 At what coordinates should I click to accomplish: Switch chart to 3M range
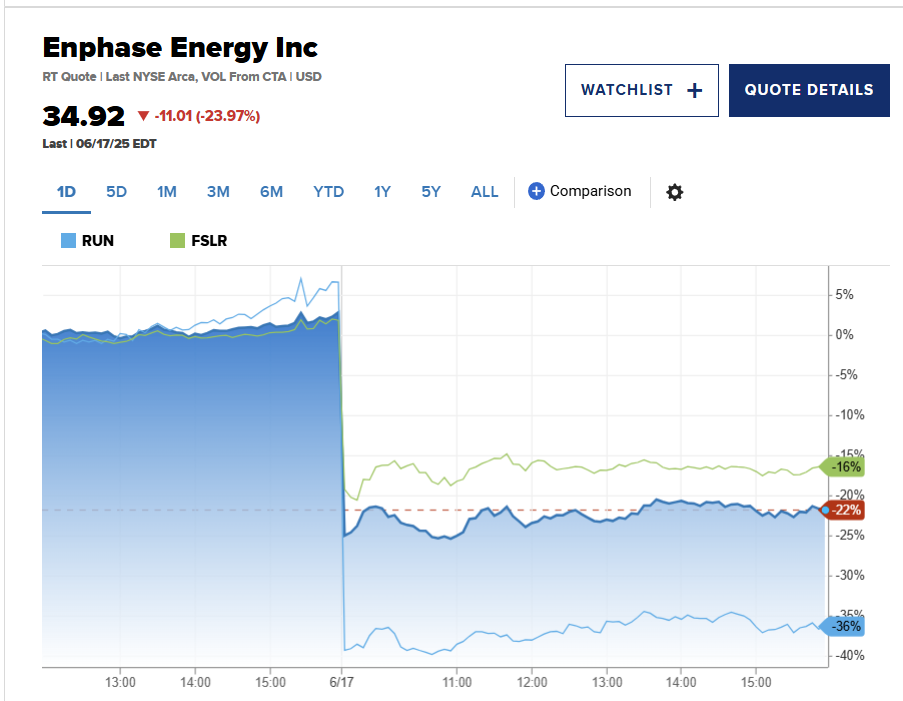click(218, 192)
